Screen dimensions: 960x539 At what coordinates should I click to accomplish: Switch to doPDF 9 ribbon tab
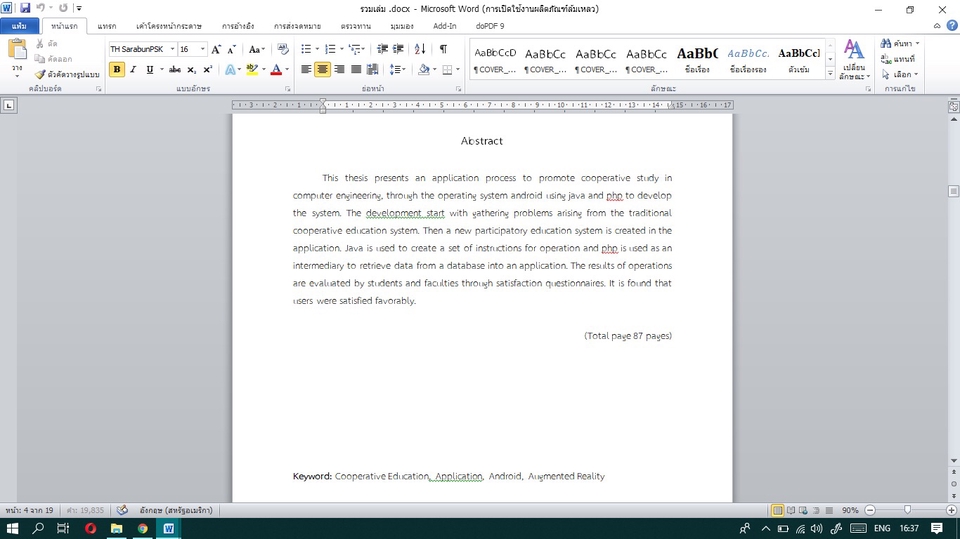(490, 26)
